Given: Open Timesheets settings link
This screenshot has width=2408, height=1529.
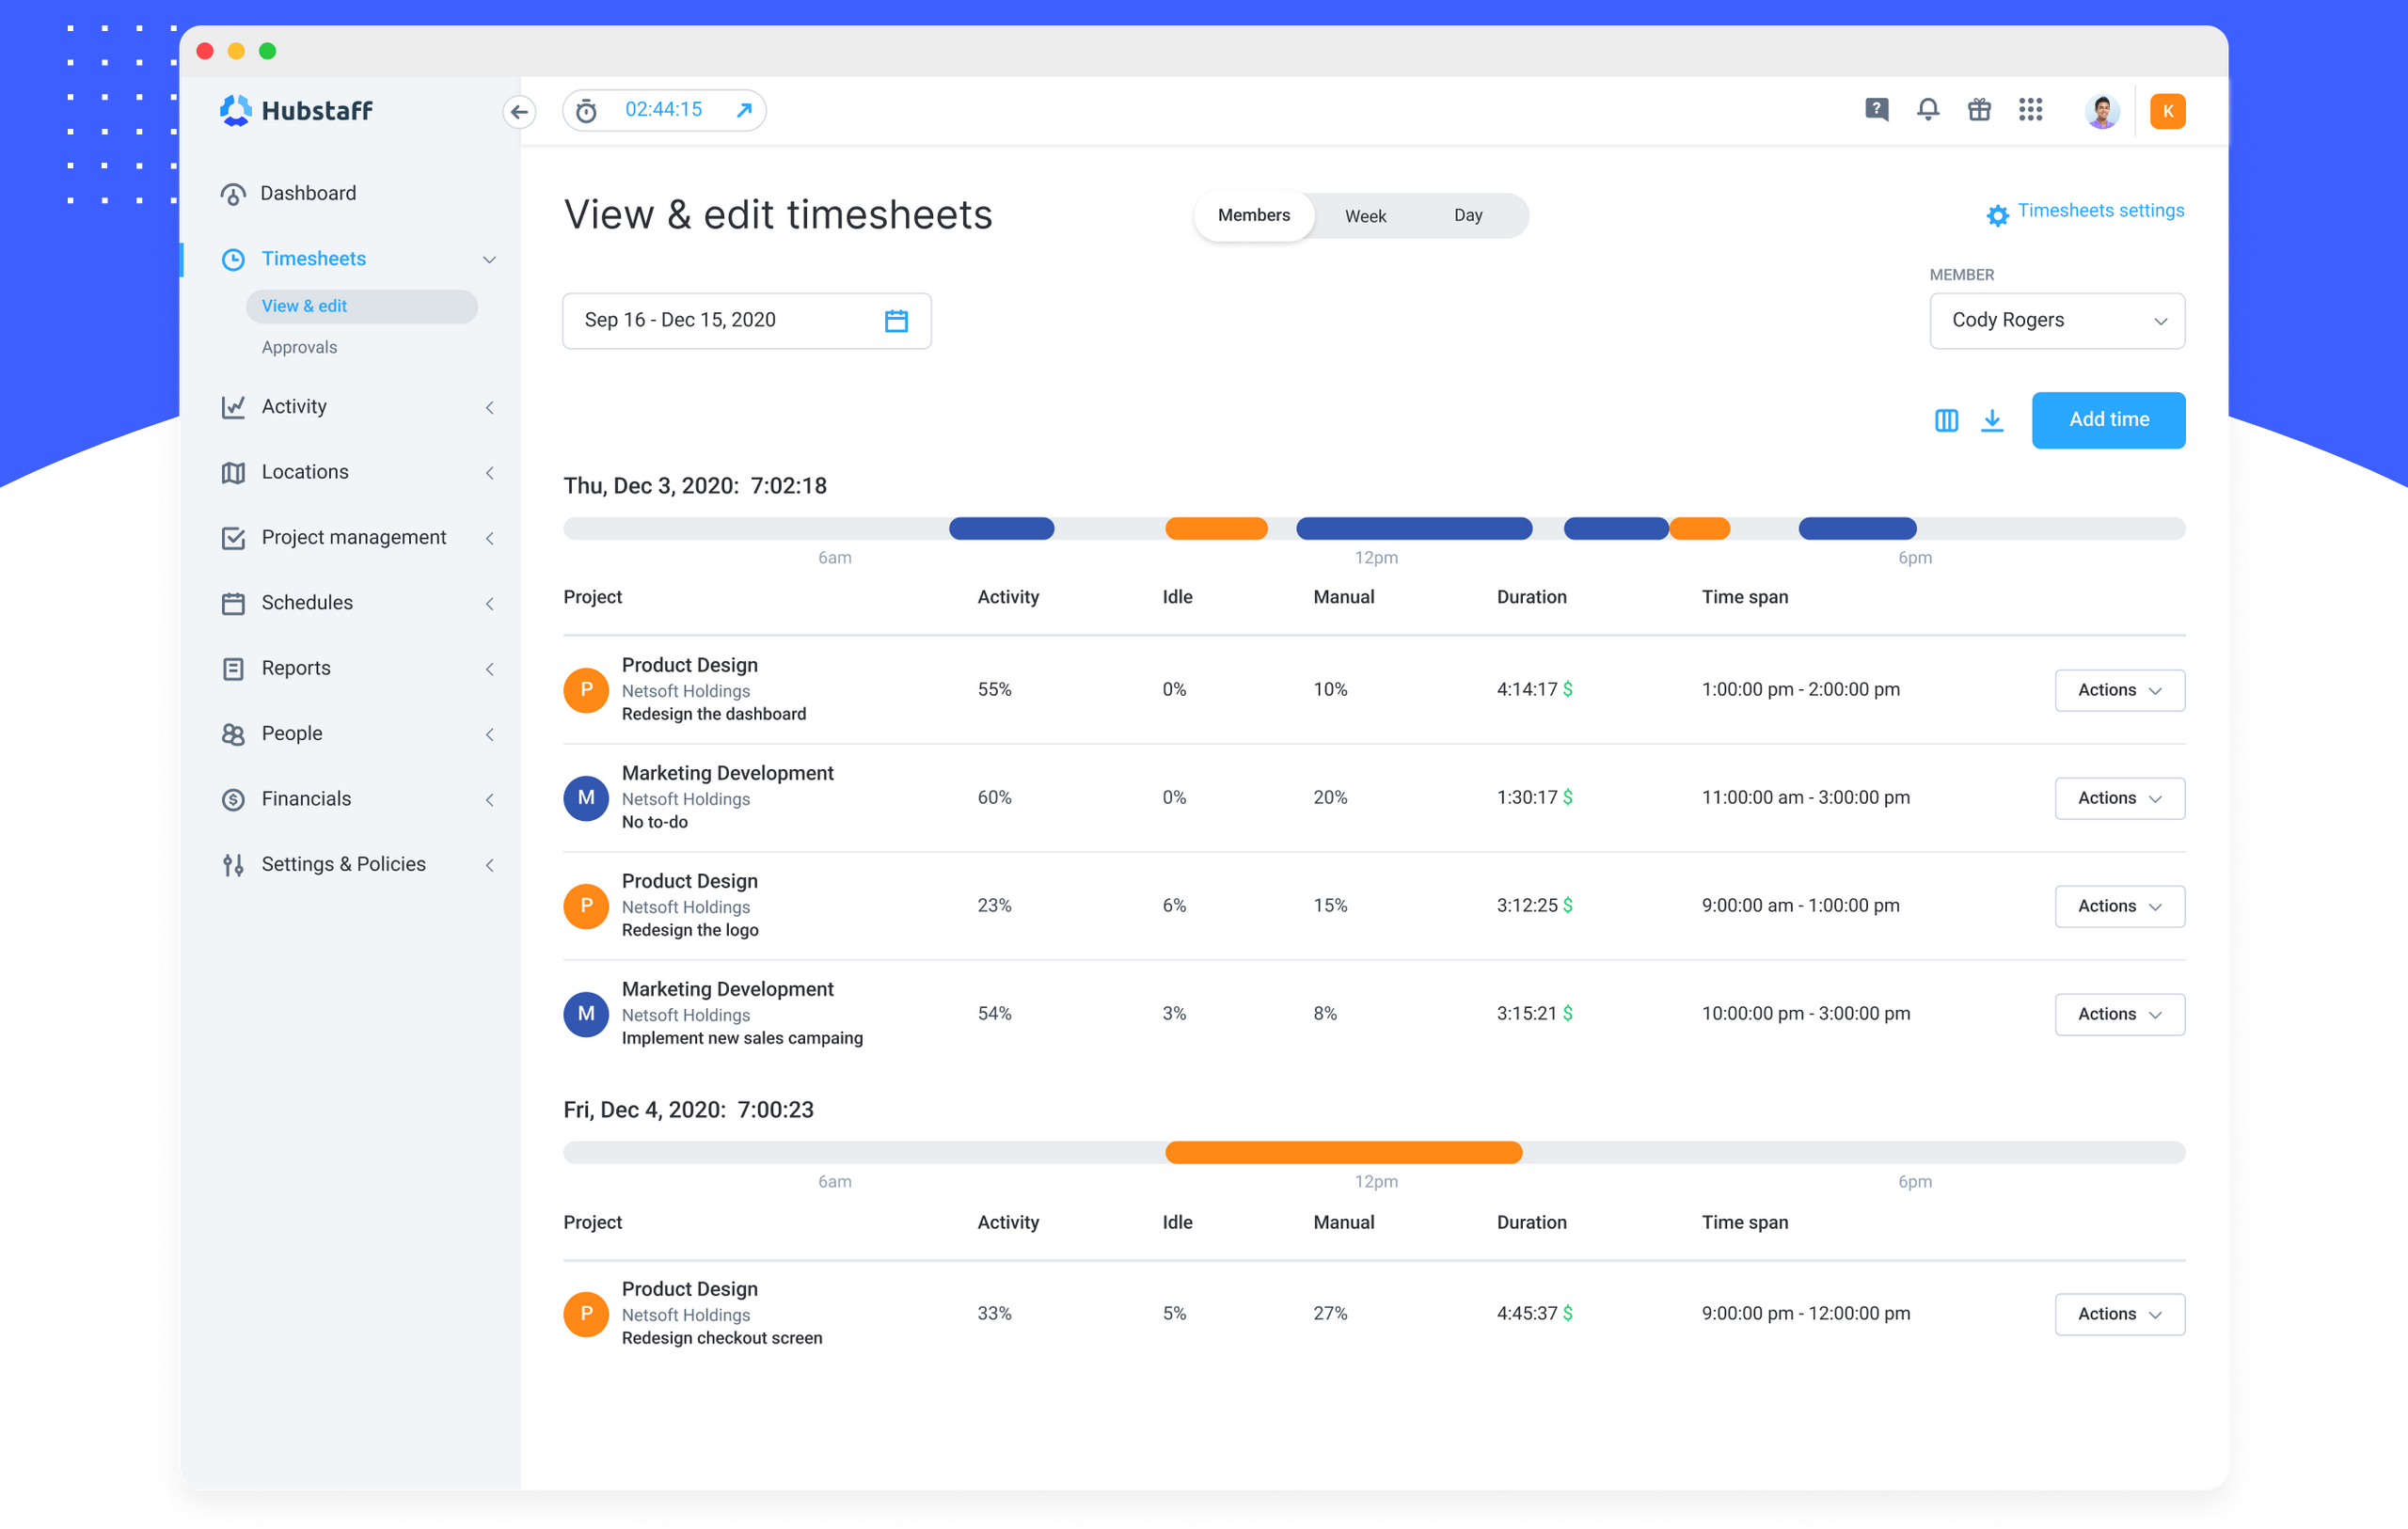Looking at the screenshot, I should coord(2100,211).
